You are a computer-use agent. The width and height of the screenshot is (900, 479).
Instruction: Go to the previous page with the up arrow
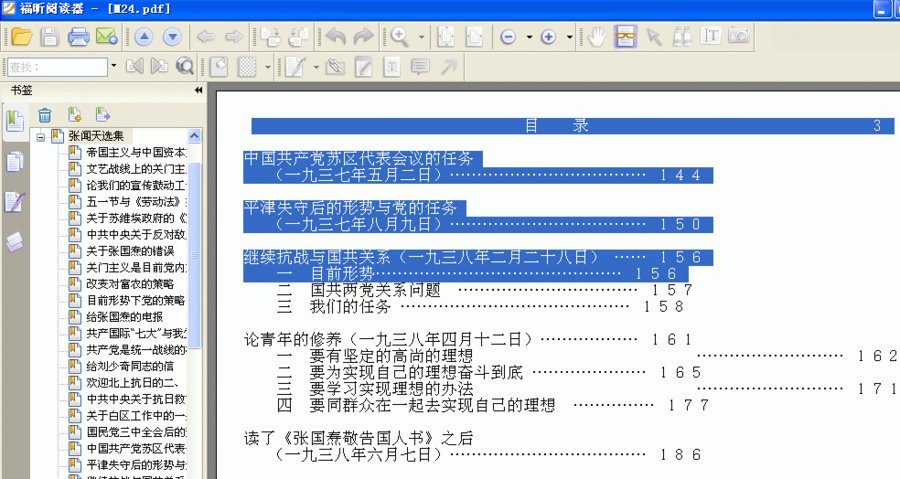point(144,37)
